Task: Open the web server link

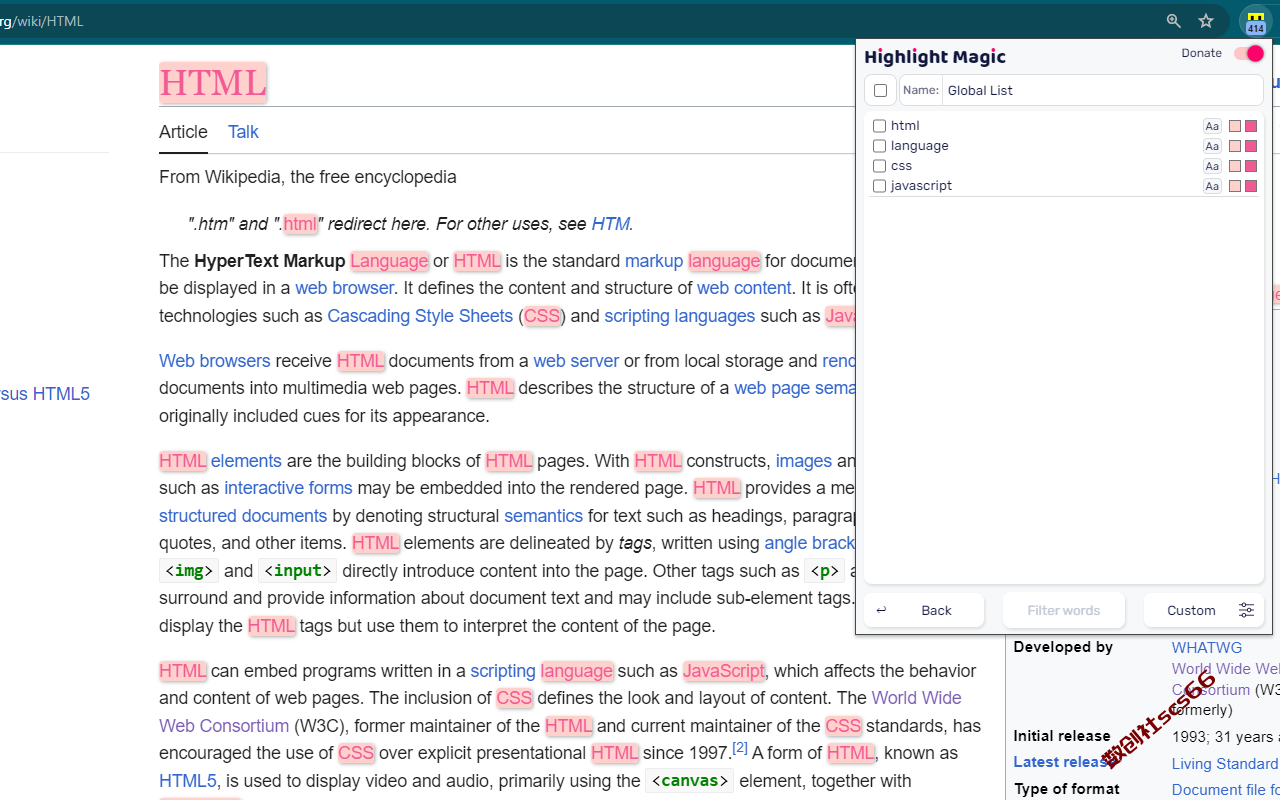Action: click(x=576, y=361)
